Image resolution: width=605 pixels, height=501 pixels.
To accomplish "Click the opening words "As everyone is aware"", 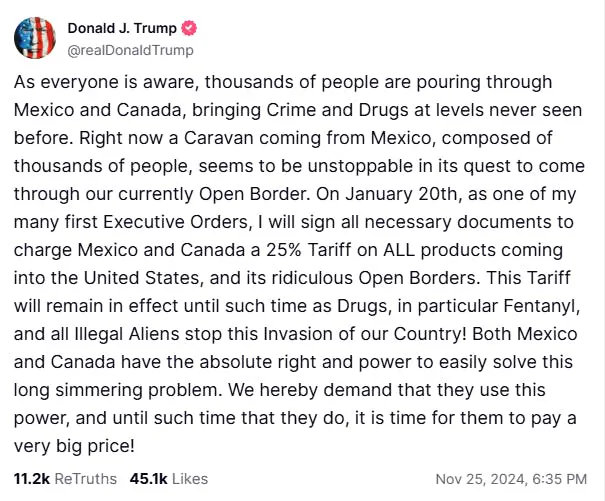I will 92,81.
